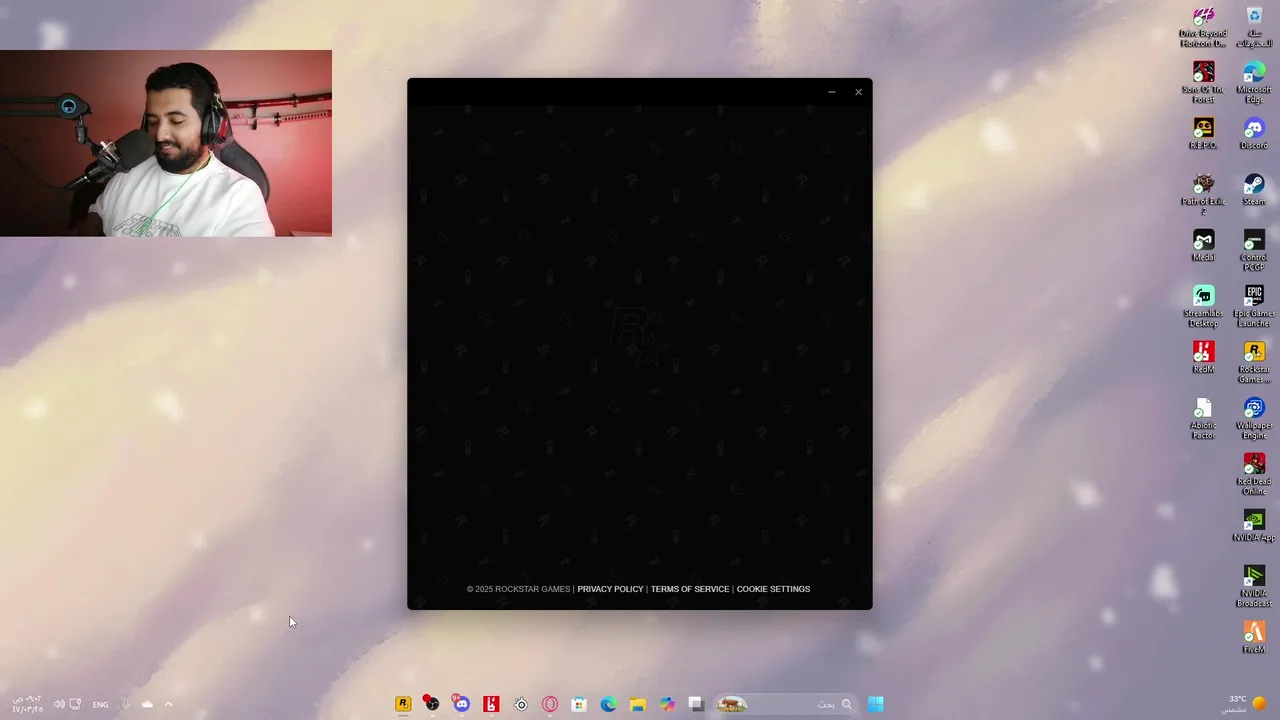Open Copilot from the taskbar

pyautogui.click(x=667, y=704)
